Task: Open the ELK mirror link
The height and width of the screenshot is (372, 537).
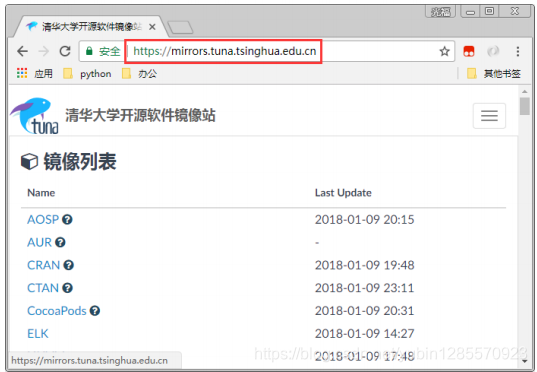Action: [x=38, y=334]
